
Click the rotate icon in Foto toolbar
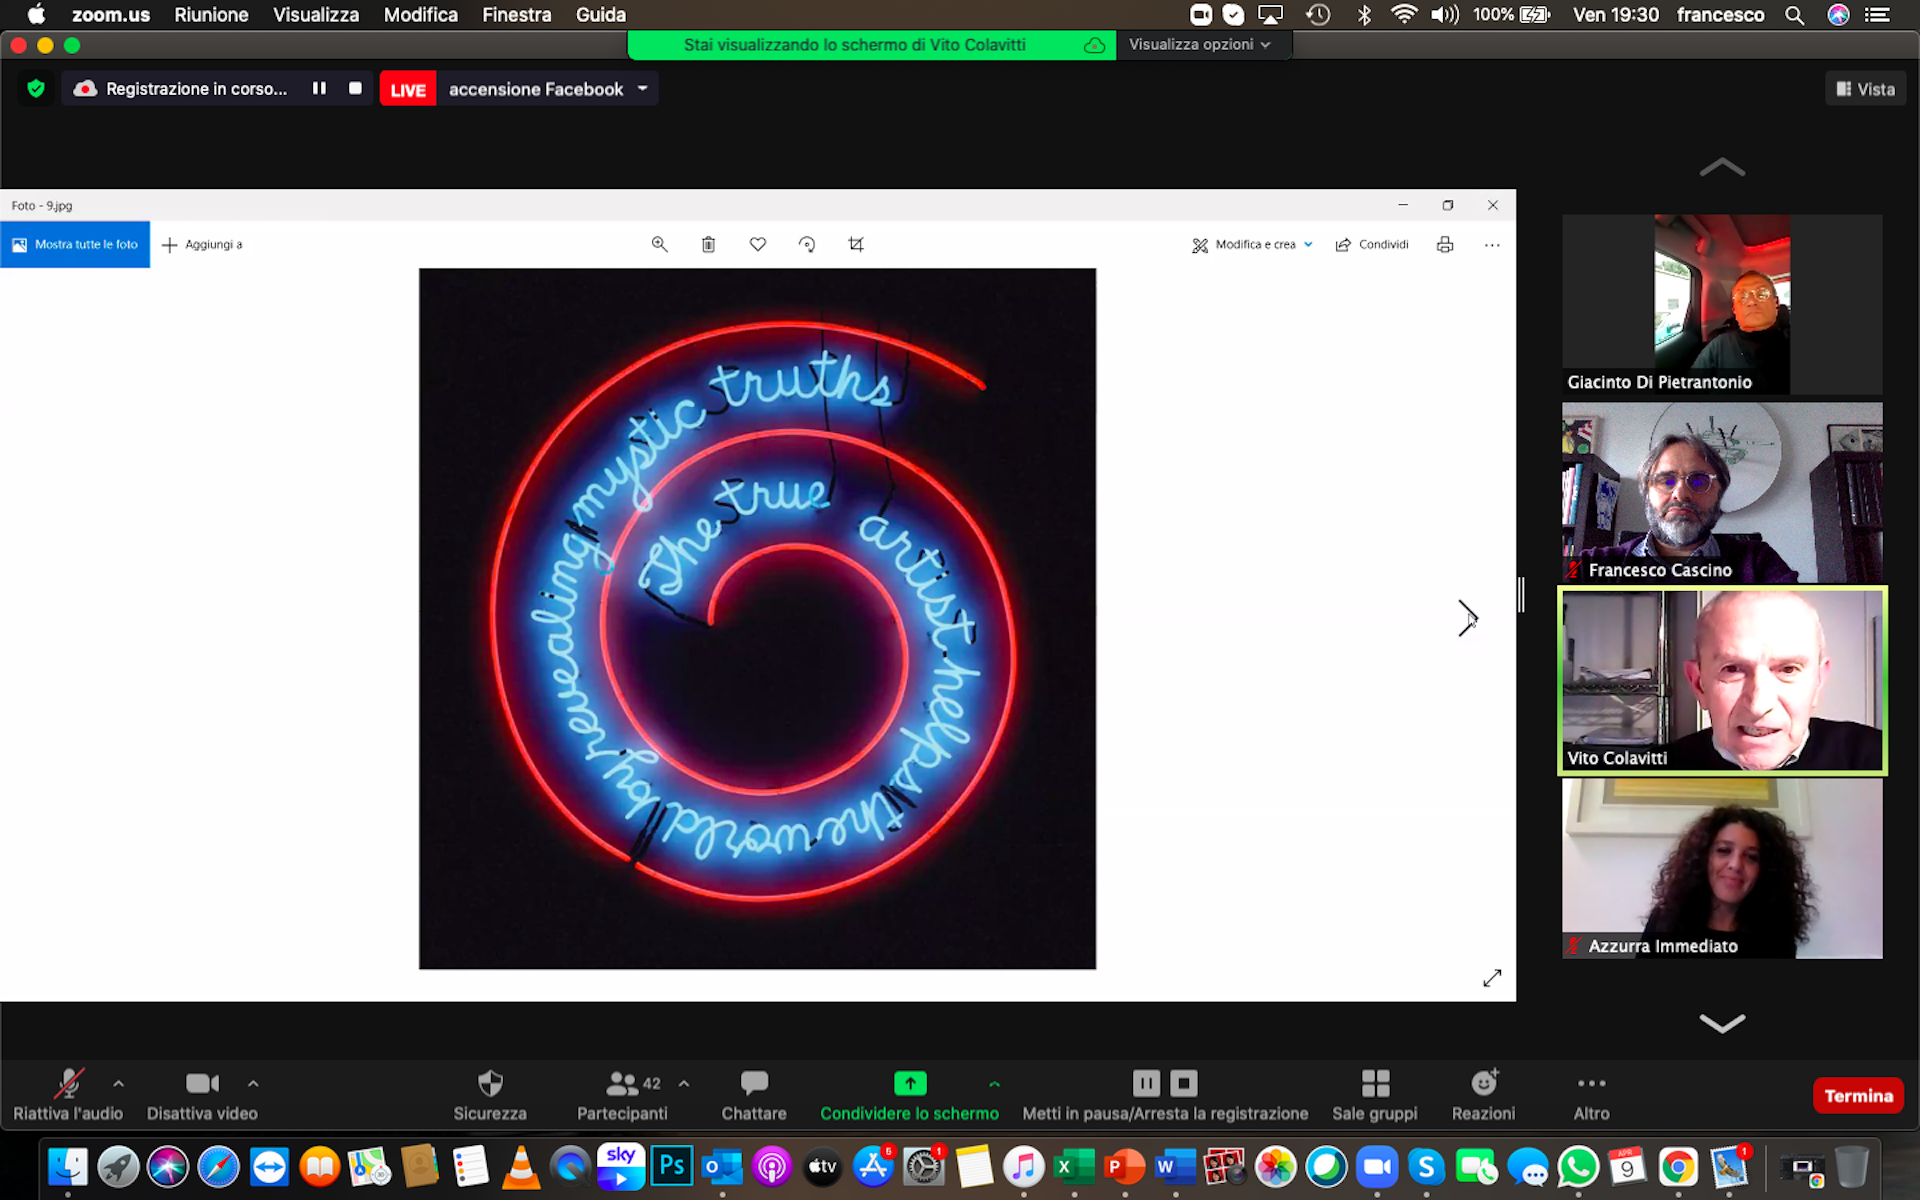click(x=807, y=244)
